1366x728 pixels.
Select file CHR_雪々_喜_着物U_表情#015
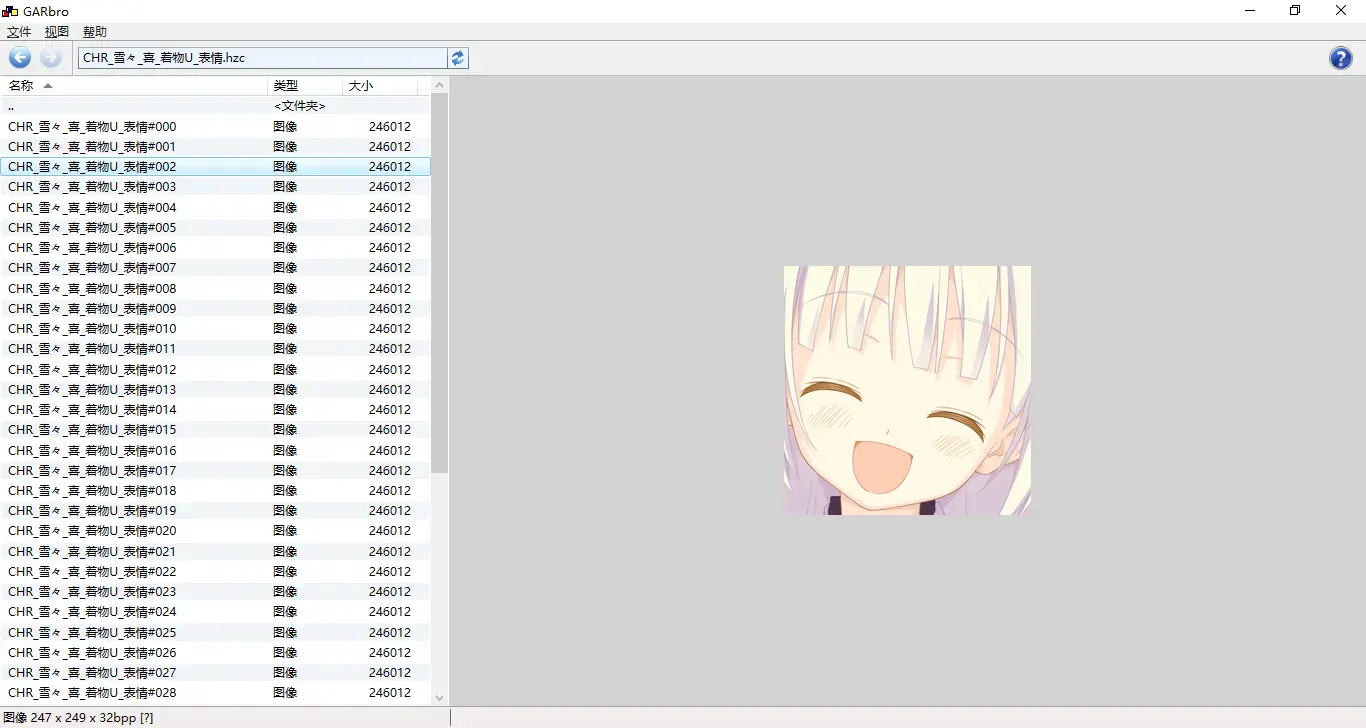pos(215,430)
